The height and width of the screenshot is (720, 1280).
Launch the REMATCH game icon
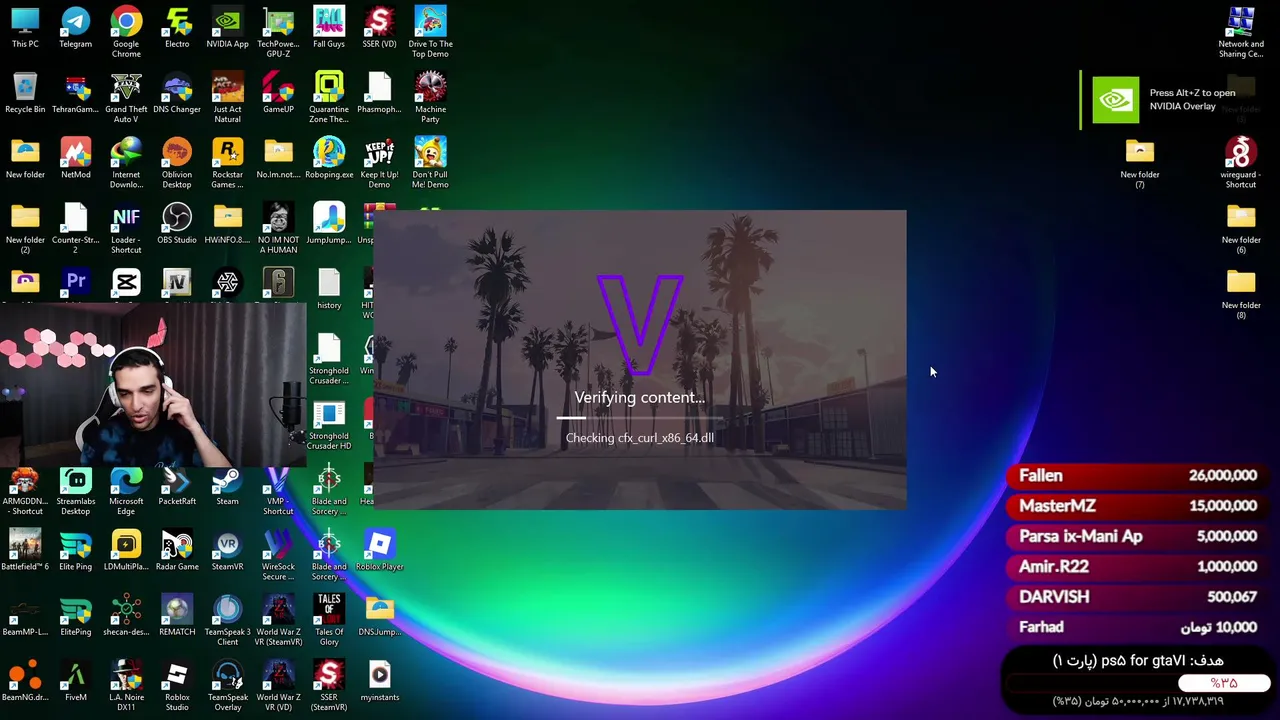point(177,615)
